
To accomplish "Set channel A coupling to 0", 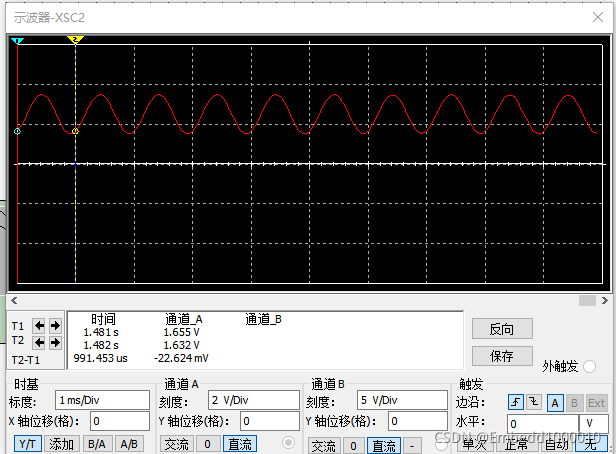I will pos(207,444).
